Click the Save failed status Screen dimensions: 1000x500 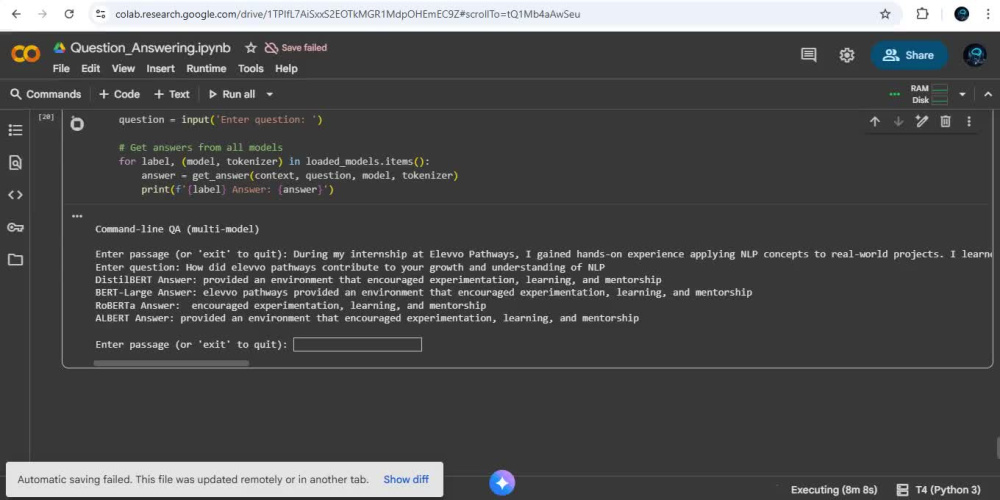296,48
